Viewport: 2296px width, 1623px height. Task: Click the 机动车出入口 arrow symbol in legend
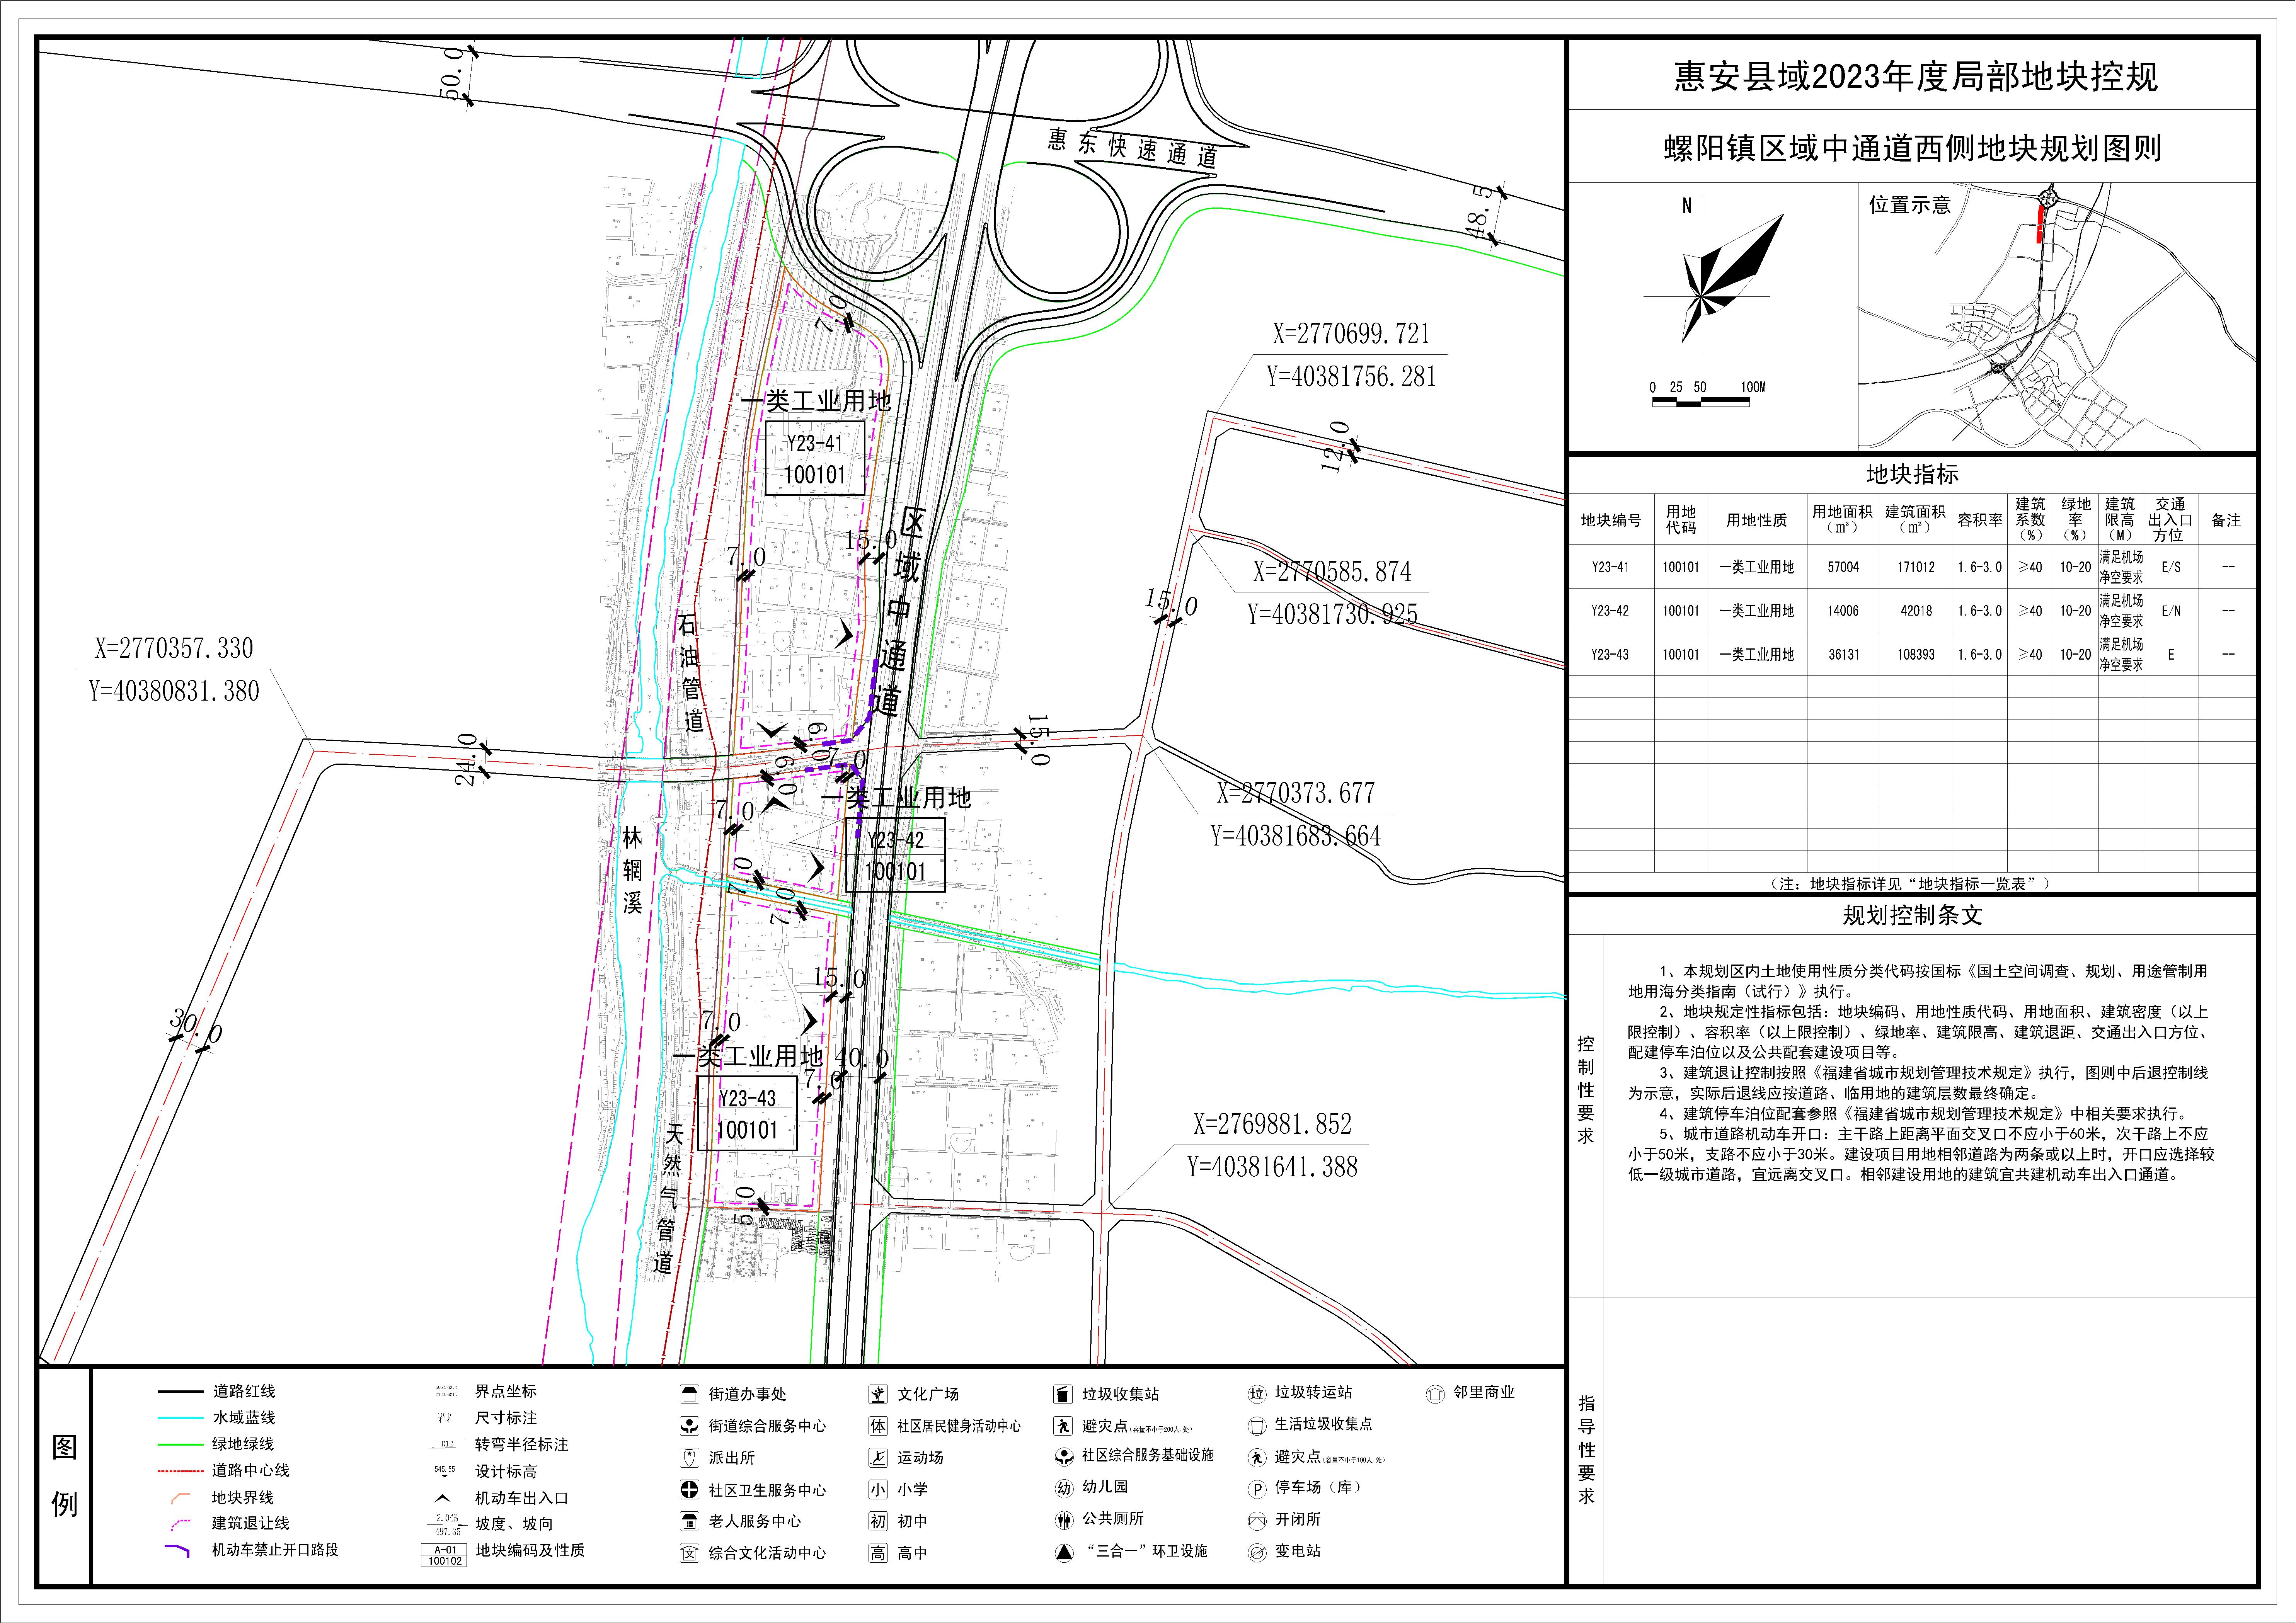(x=443, y=1499)
